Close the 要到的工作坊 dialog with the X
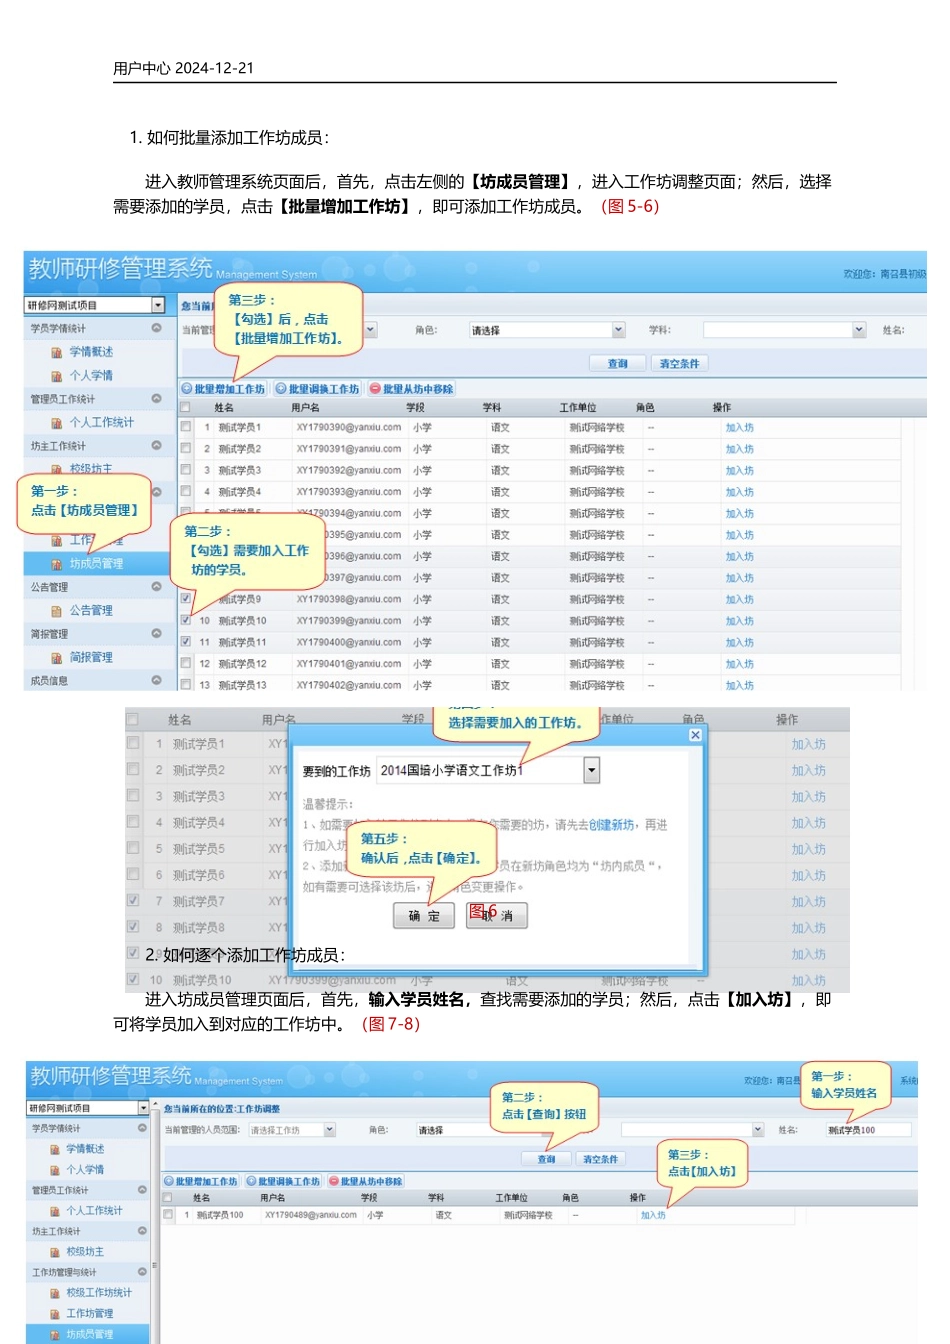 tap(695, 735)
